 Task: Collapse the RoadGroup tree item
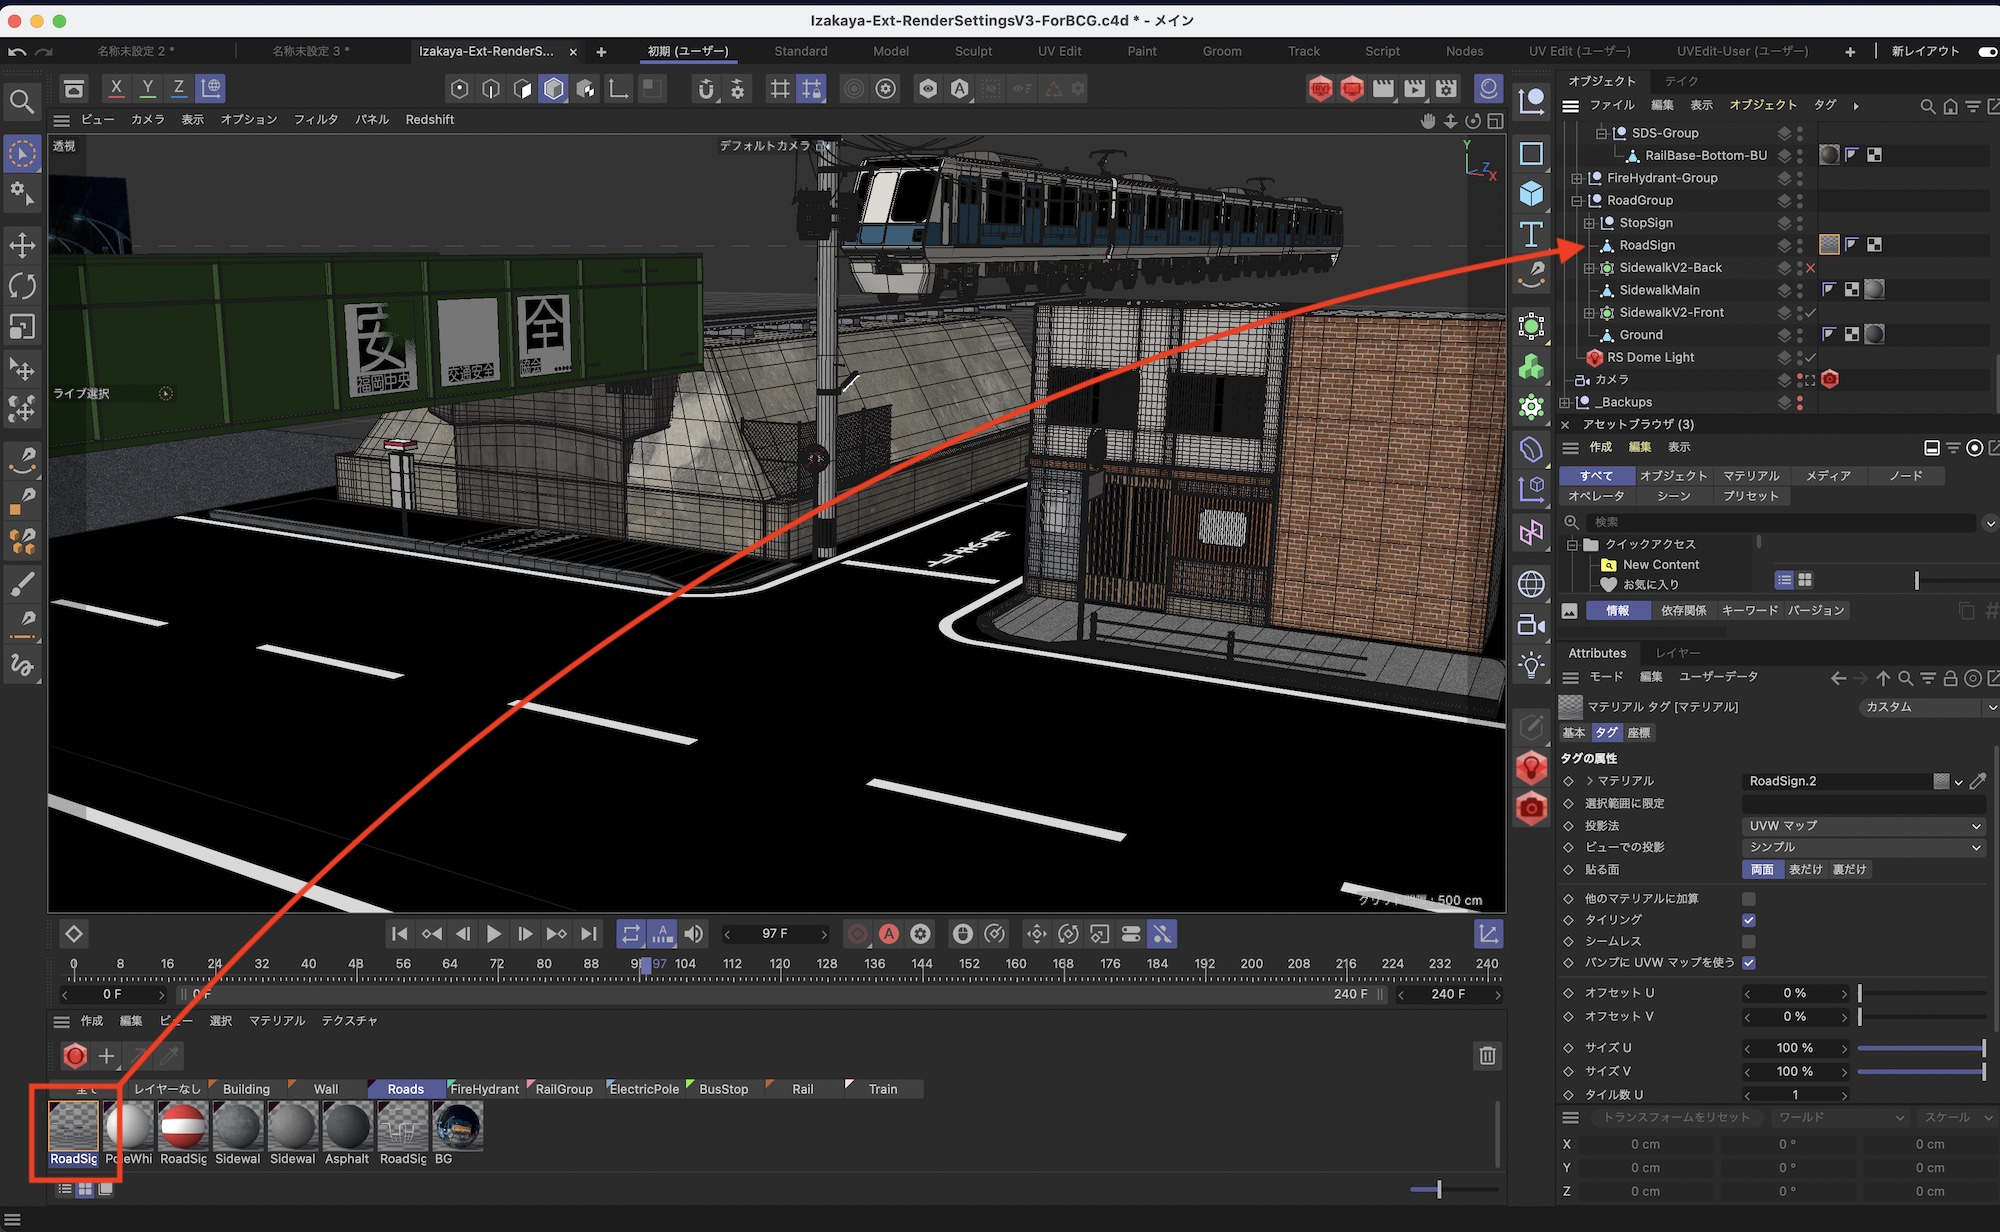(x=1577, y=201)
